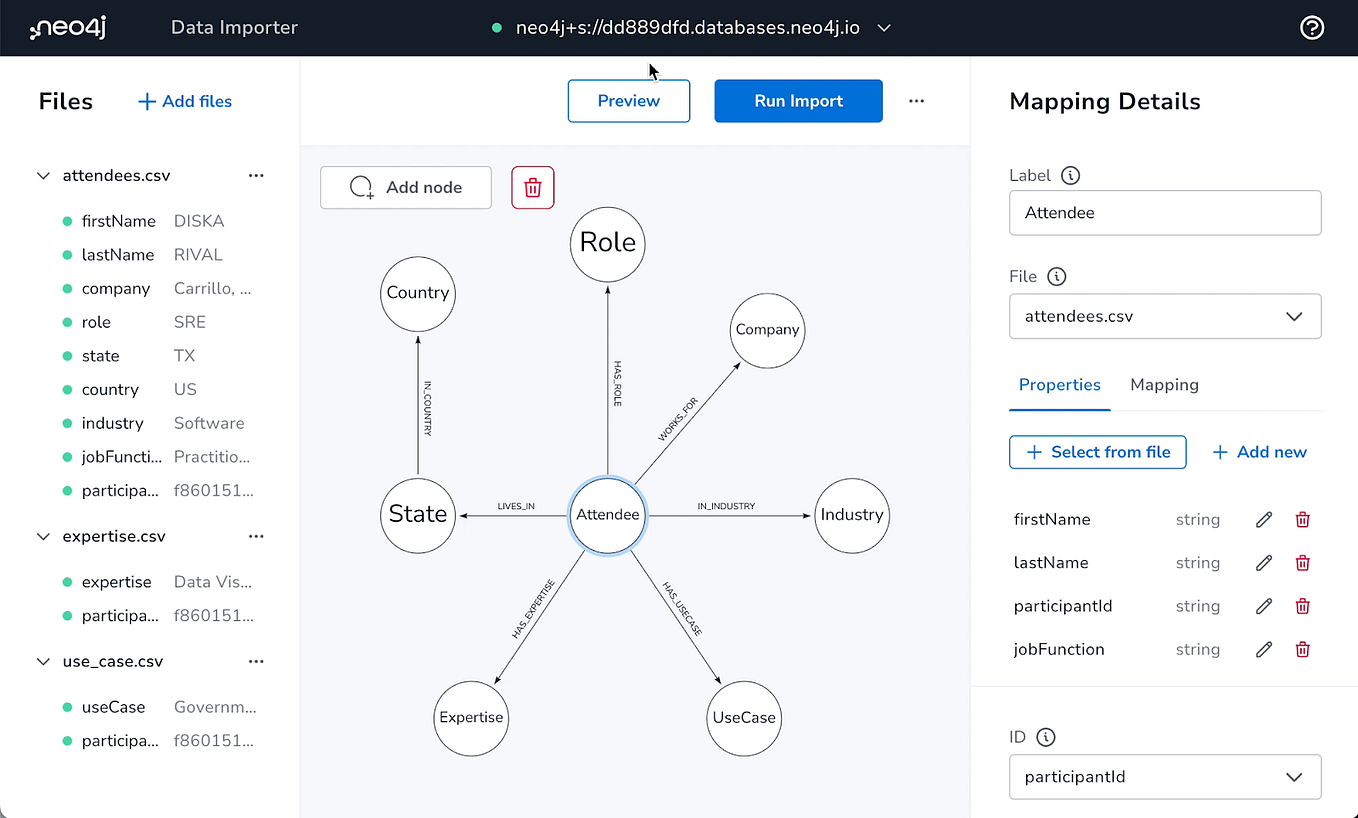Select the Attendee node in the graph

607,516
